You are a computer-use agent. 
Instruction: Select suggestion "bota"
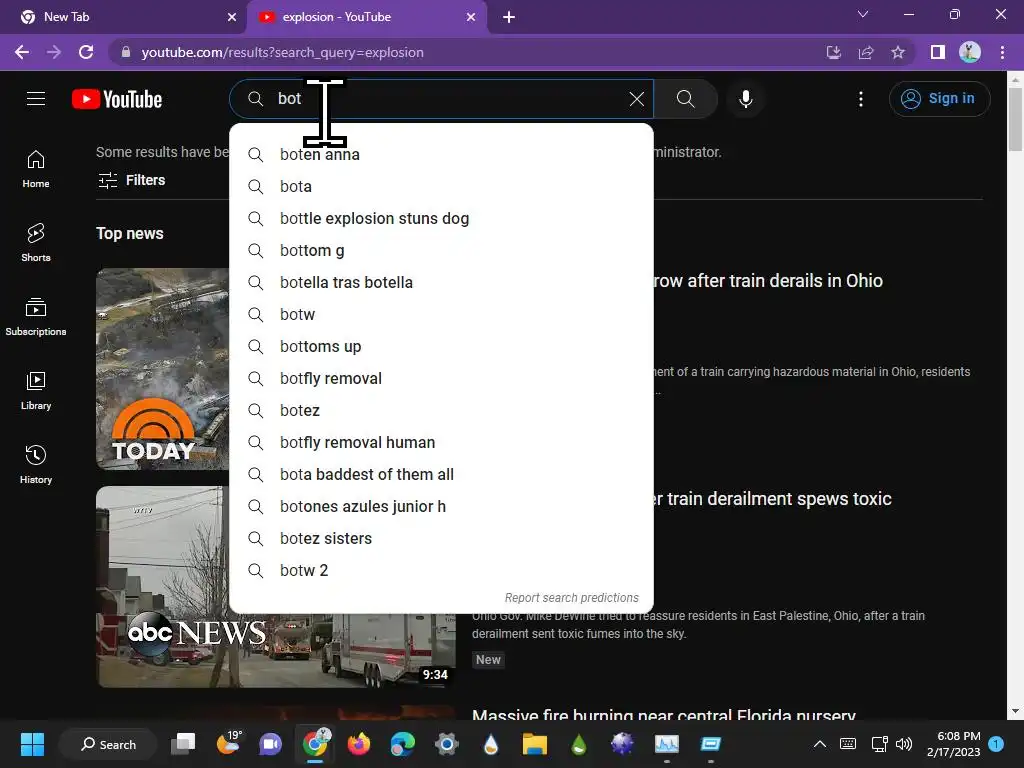point(441,187)
